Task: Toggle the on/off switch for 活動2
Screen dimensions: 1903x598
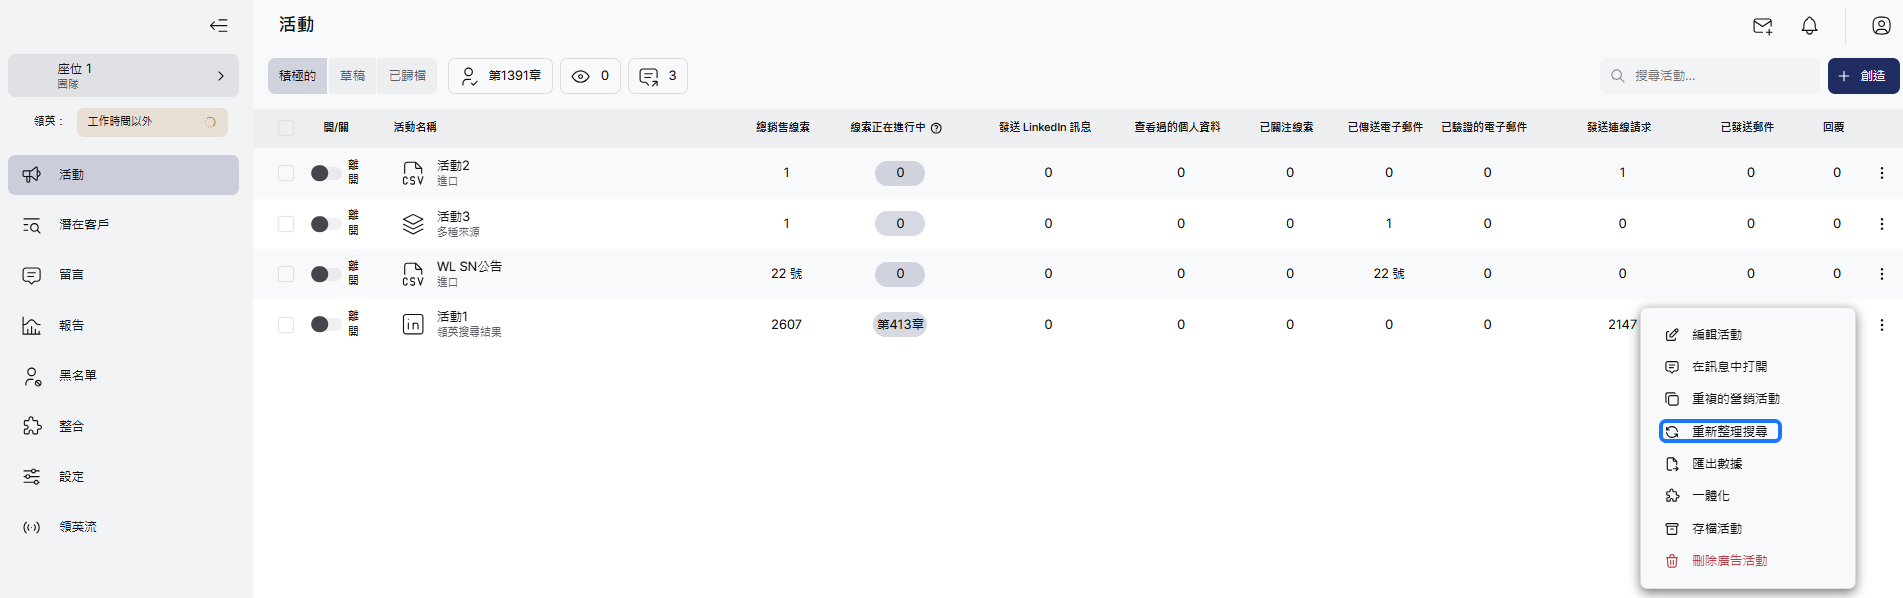Action: click(x=324, y=173)
